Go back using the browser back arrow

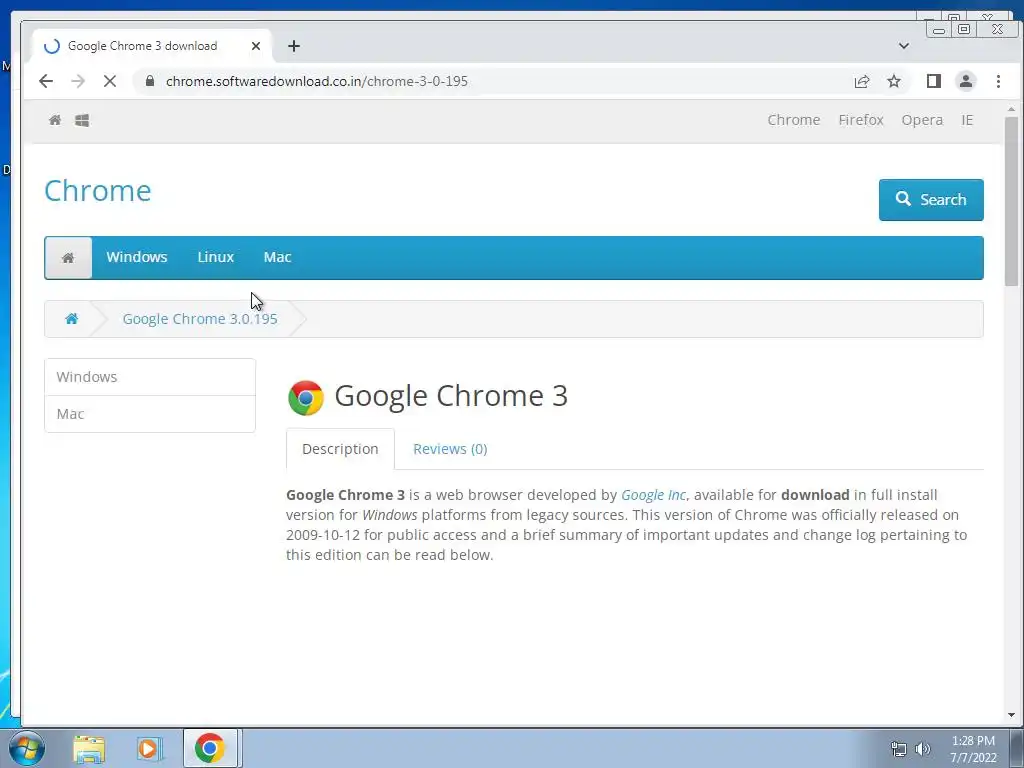point(46,81)
